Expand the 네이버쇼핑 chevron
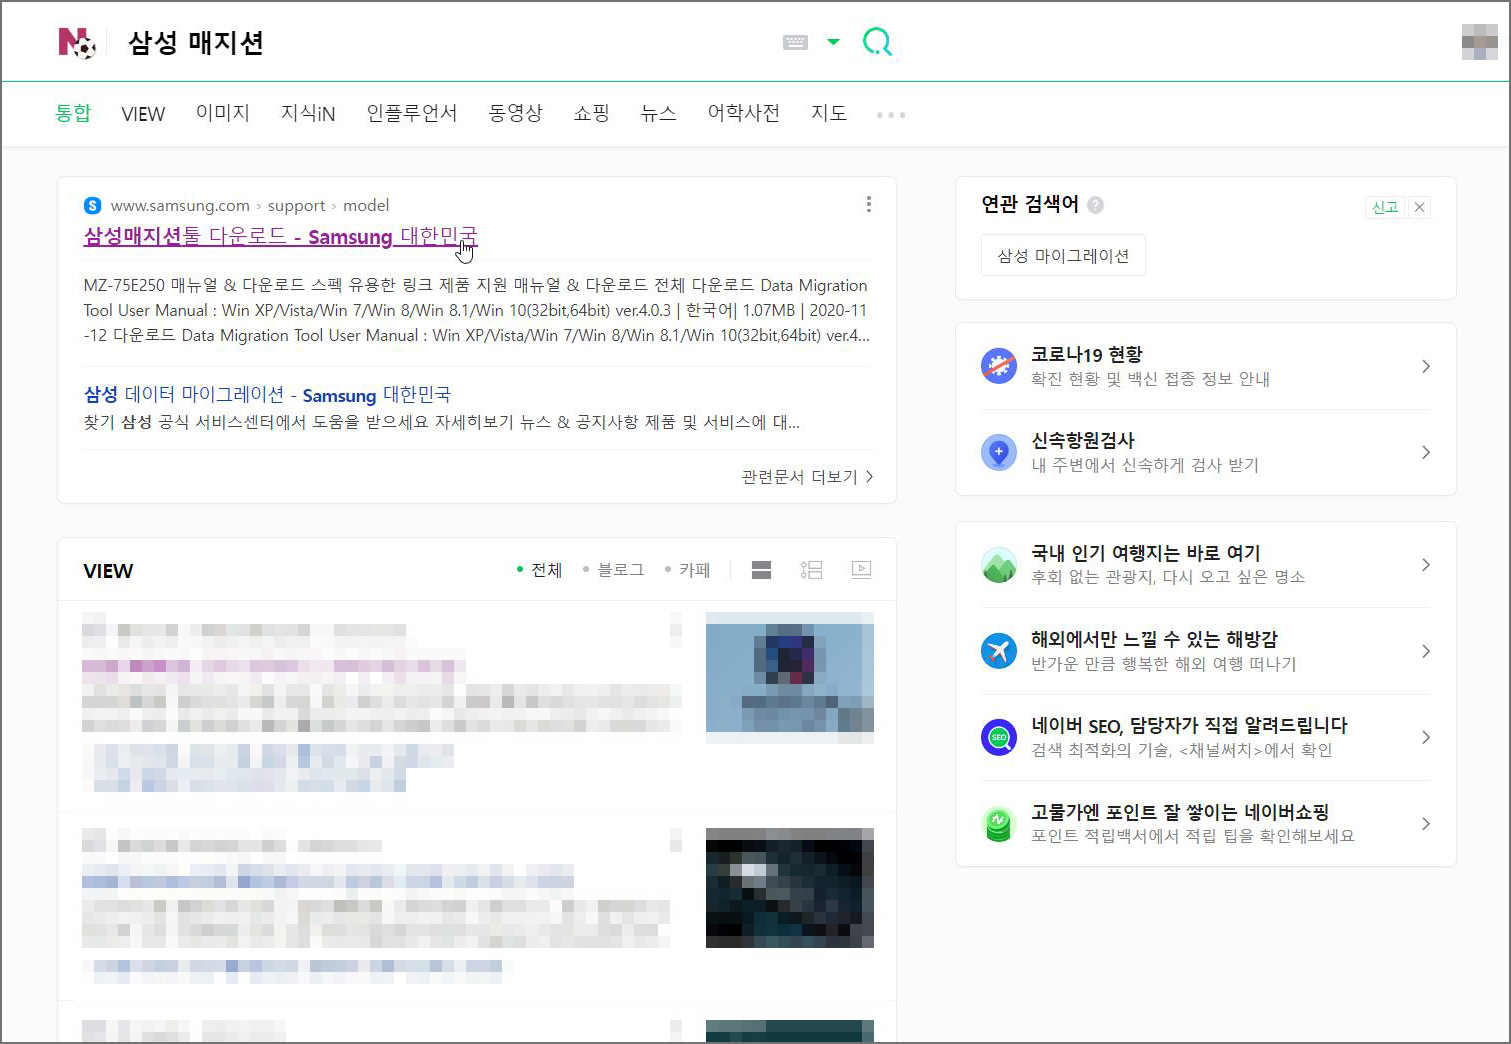 point(1425,824)
